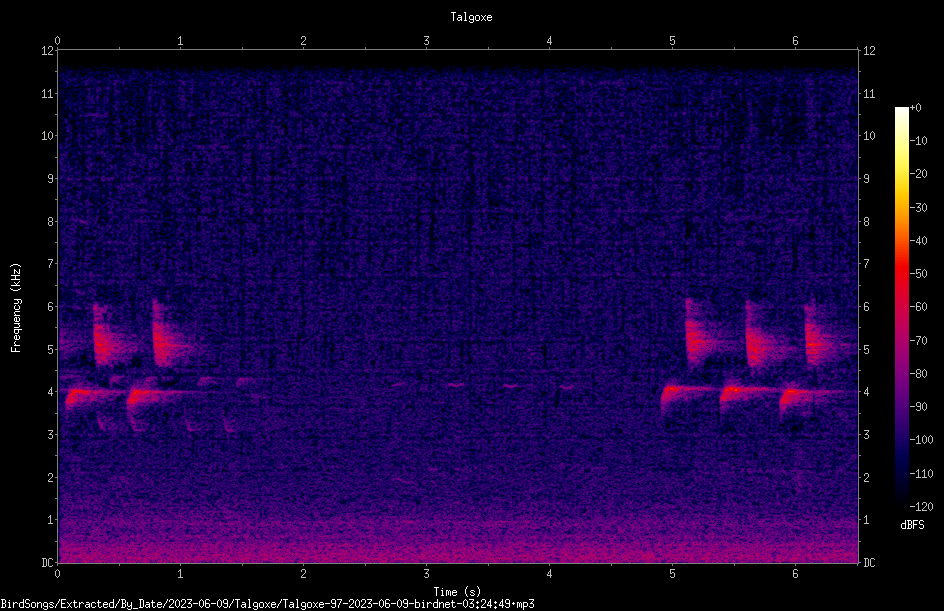Click the file path text at bottom

pyautogui.click(x=267, y=604)
